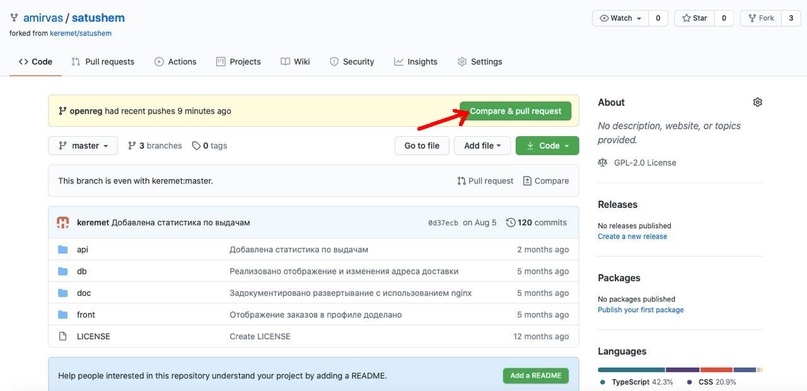Viewport: 807px width, 391px height.
Task: Open the api folder
Action: coord(82,250)
